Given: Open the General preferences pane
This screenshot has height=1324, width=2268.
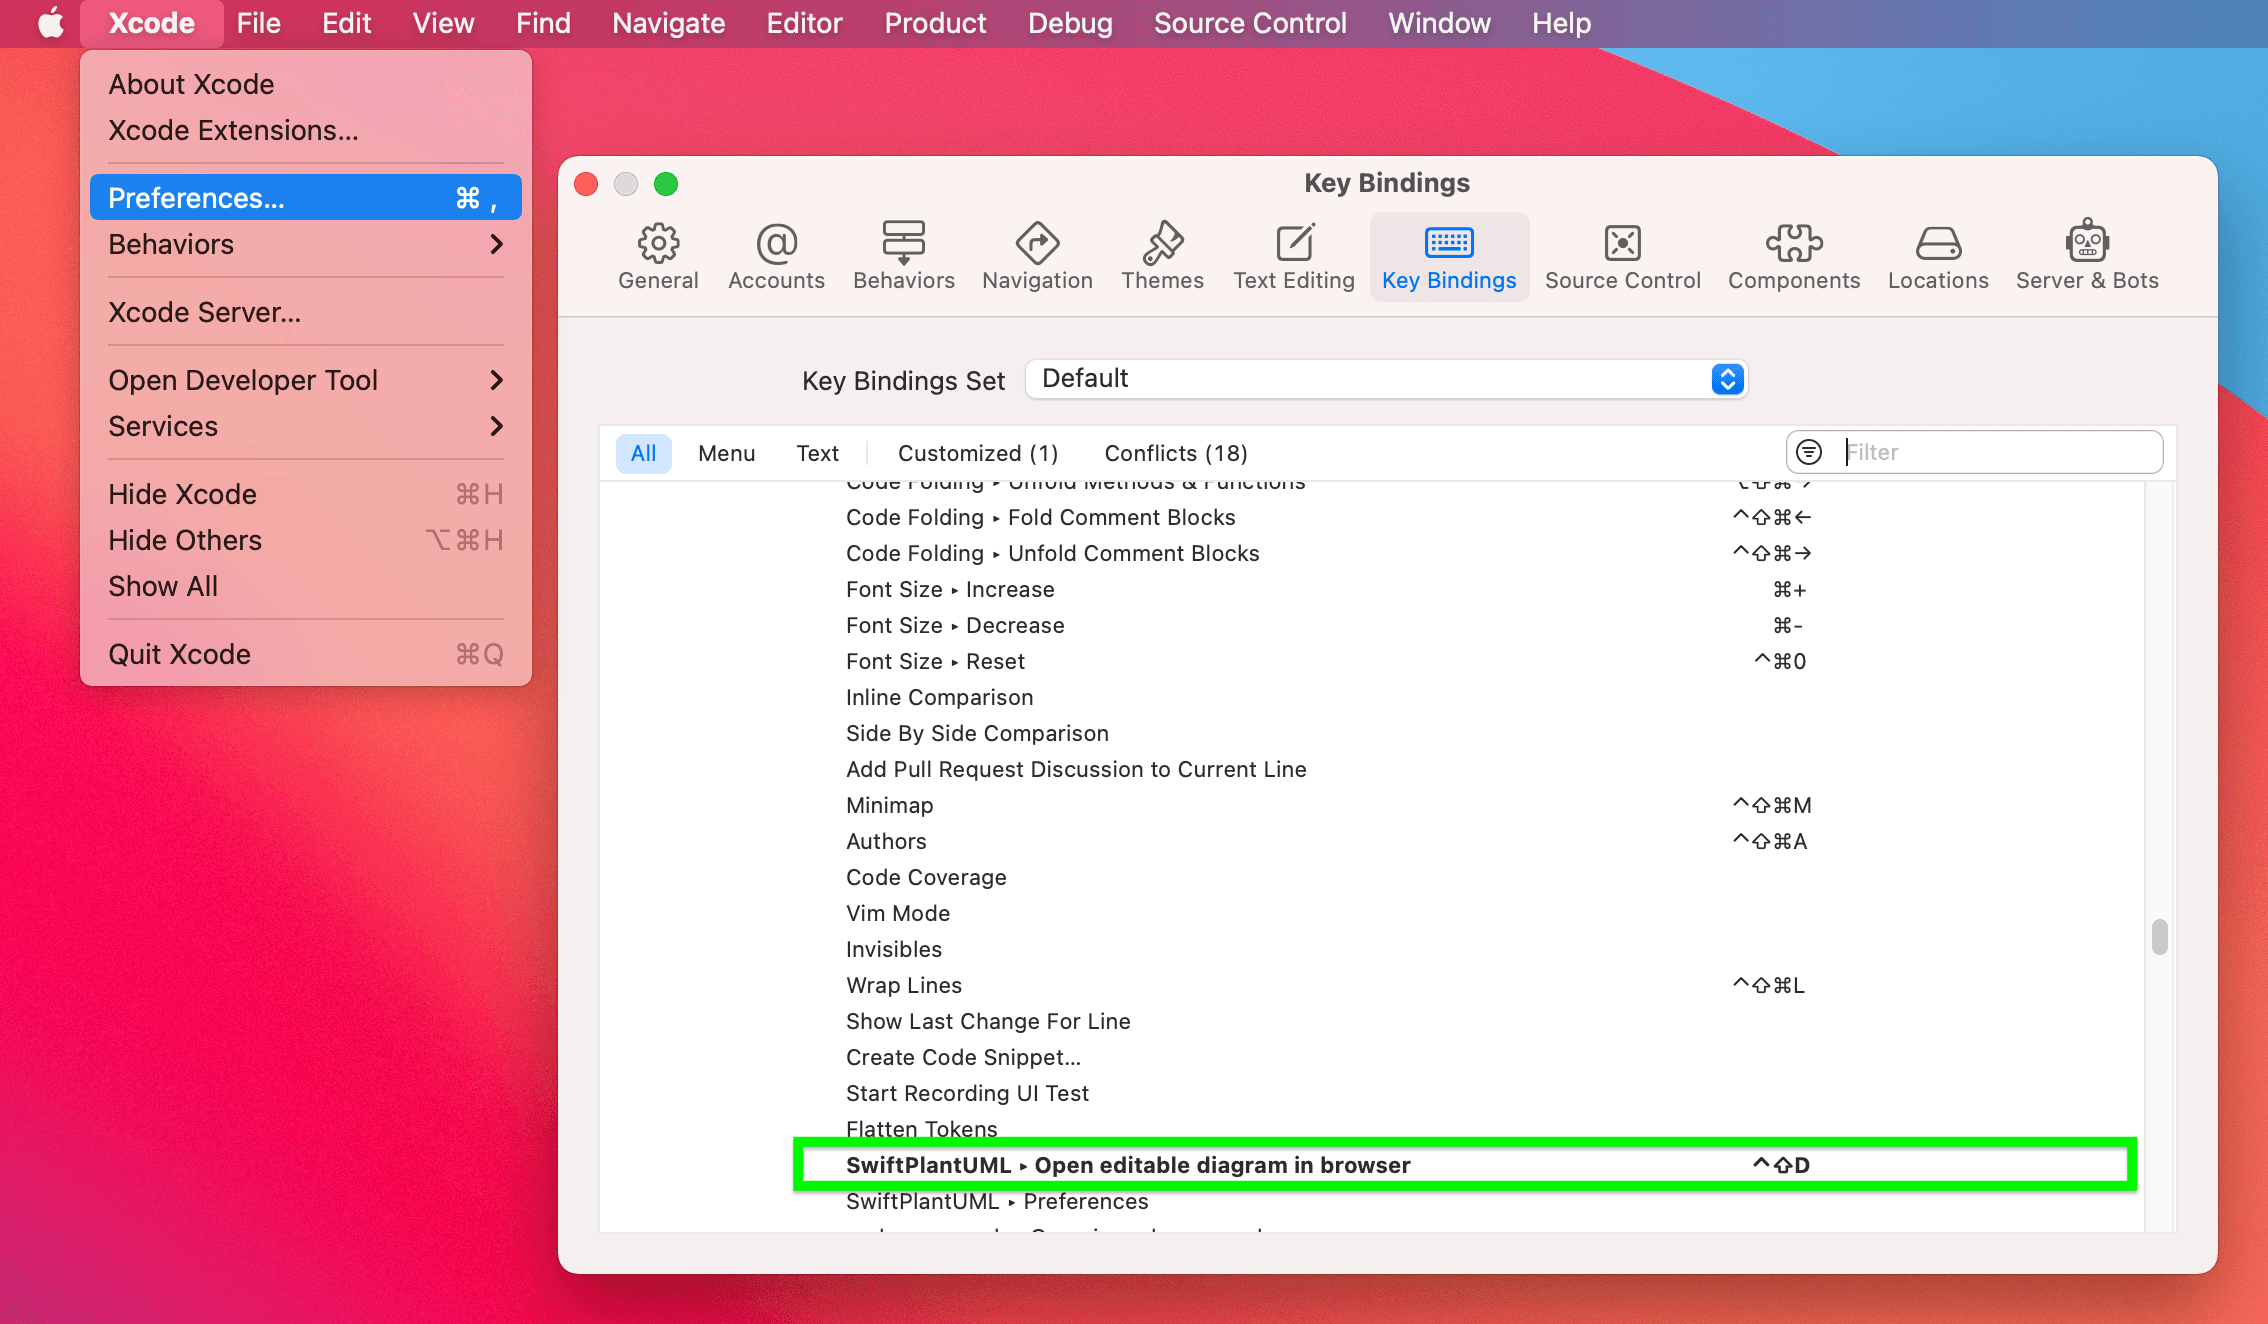Looking at the screenshot, I should point(658,257).
